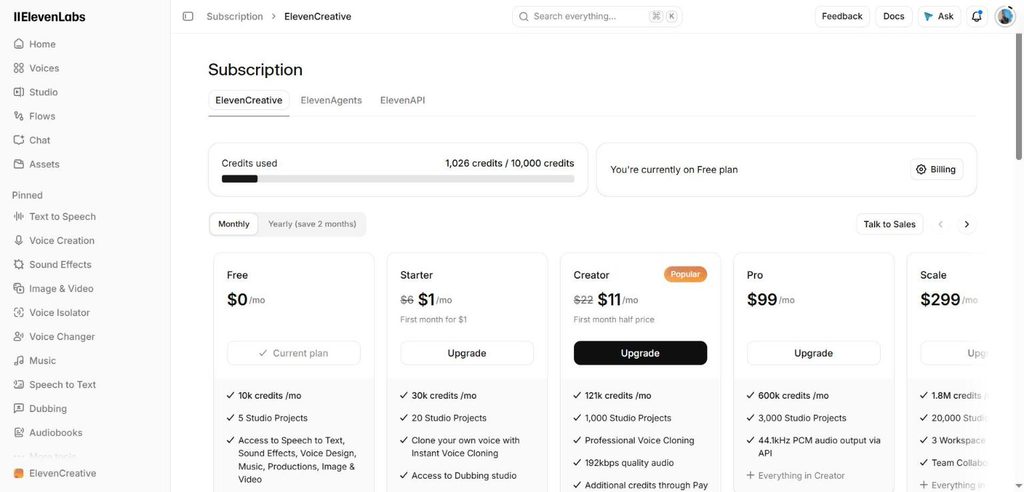Open Billing settings gear button

click(x=936, y=169)
